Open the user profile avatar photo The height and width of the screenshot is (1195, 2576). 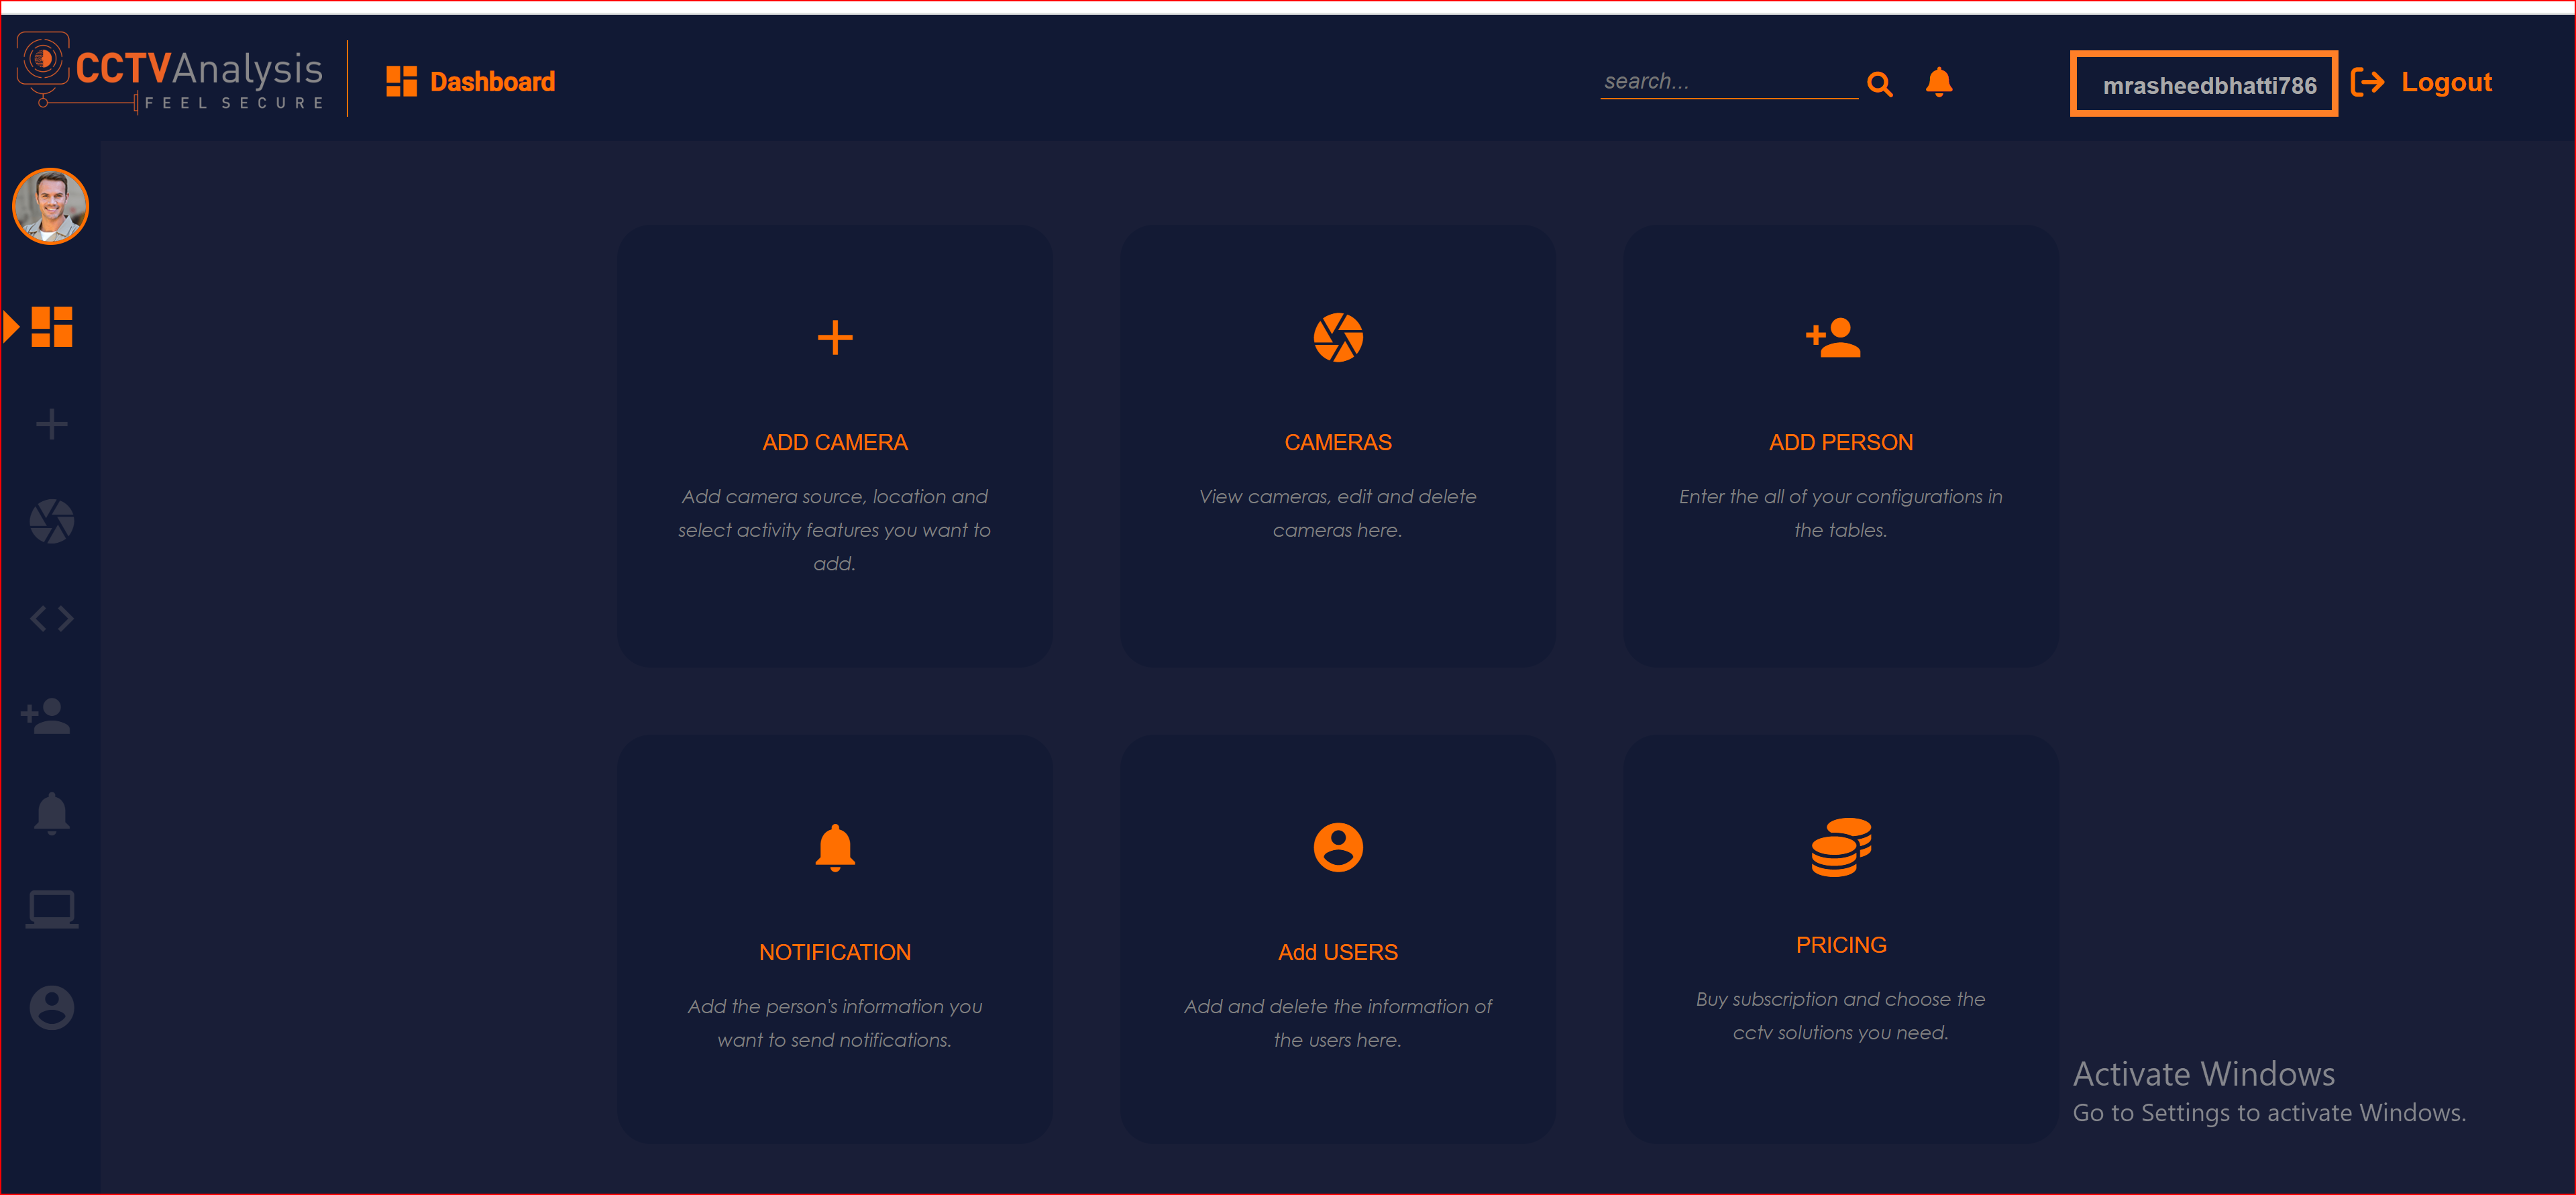click(51, 206)
